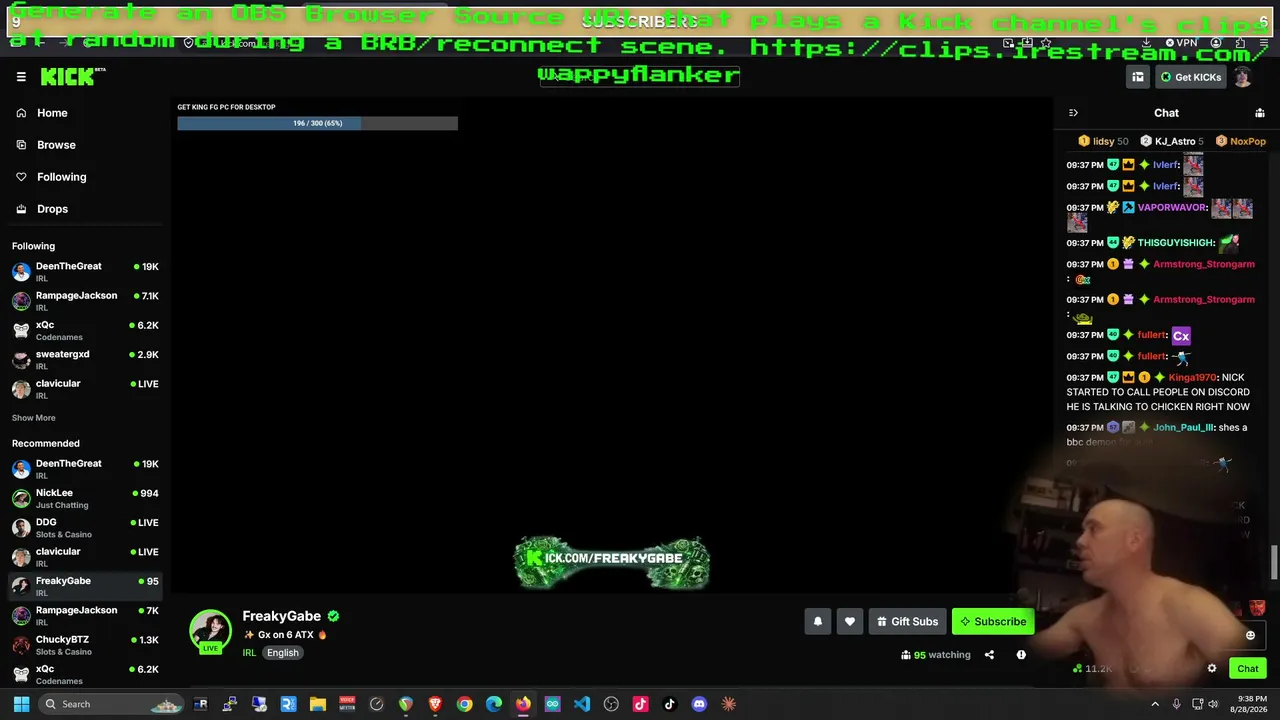Click the Get KICKs button
Image resolution: width=1280 pixels, height=720 pixels.
coord(1190,77)
